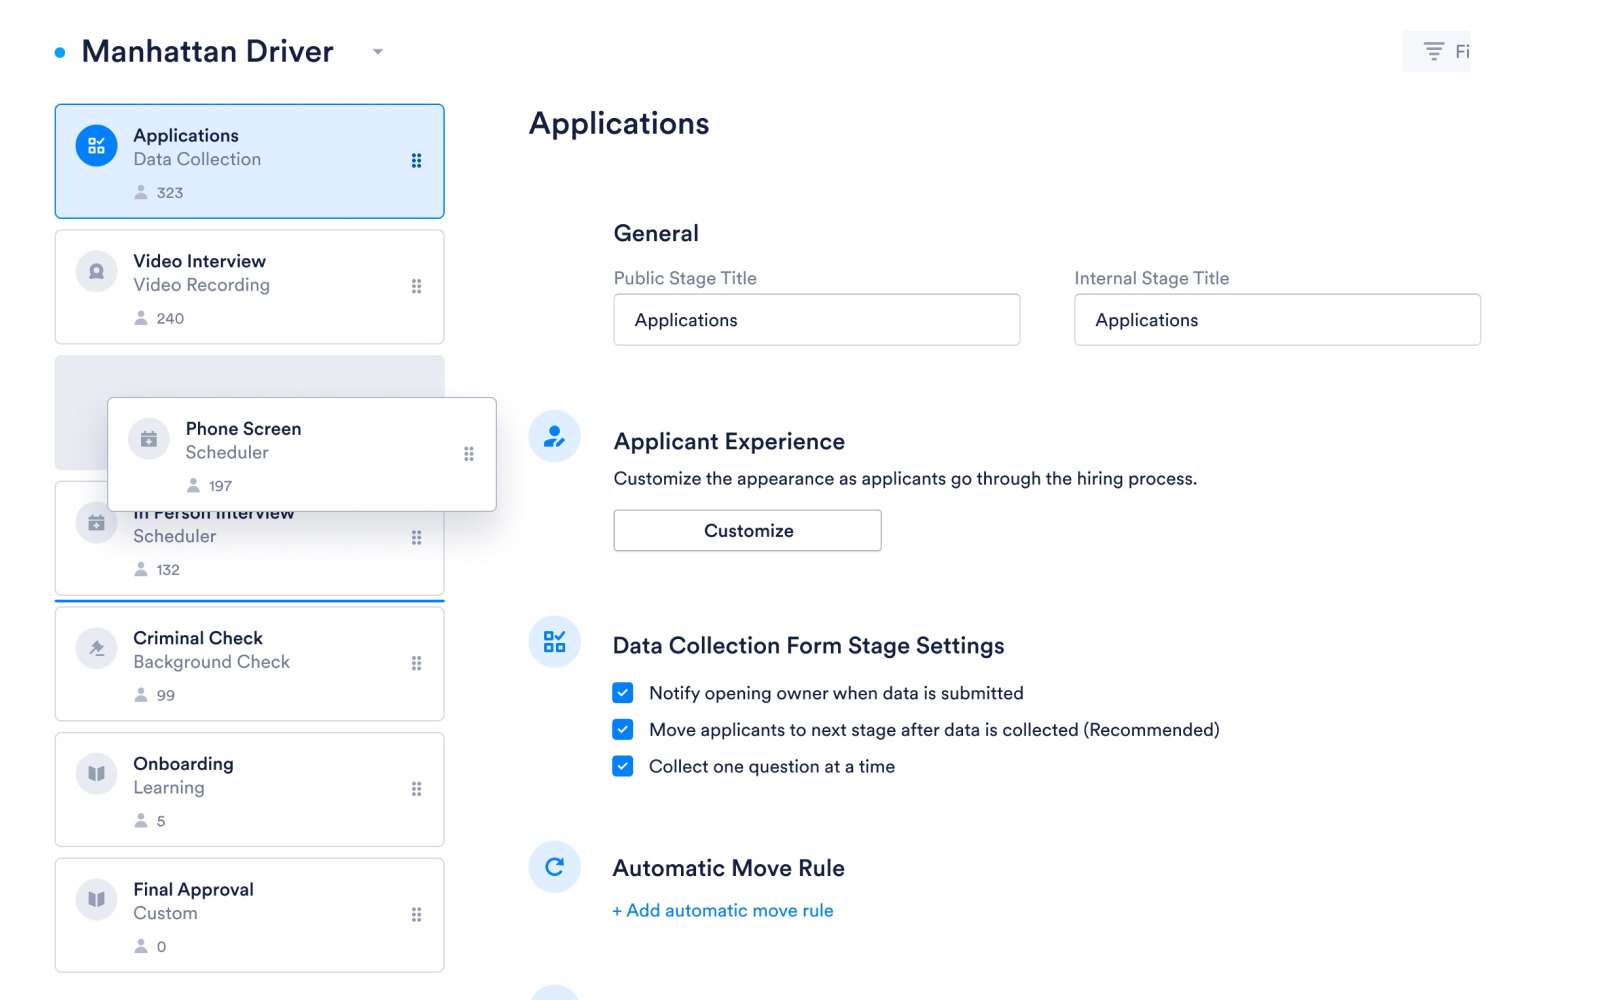This screenshot has width=1600, height=1000.
Task: Select the Criminal Check stage card
Action: 249,663
